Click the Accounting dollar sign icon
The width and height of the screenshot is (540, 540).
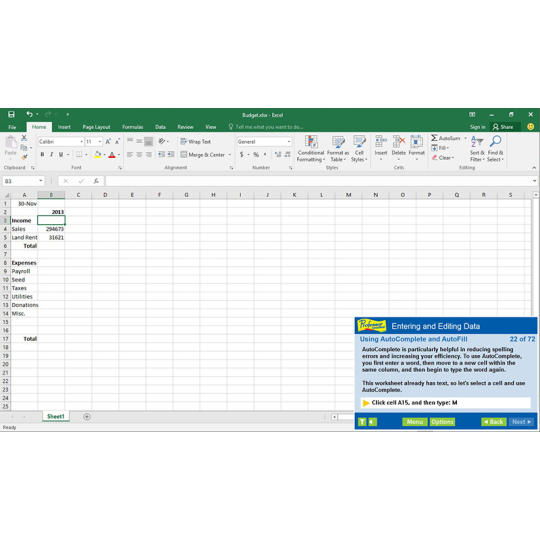(242, 155)
